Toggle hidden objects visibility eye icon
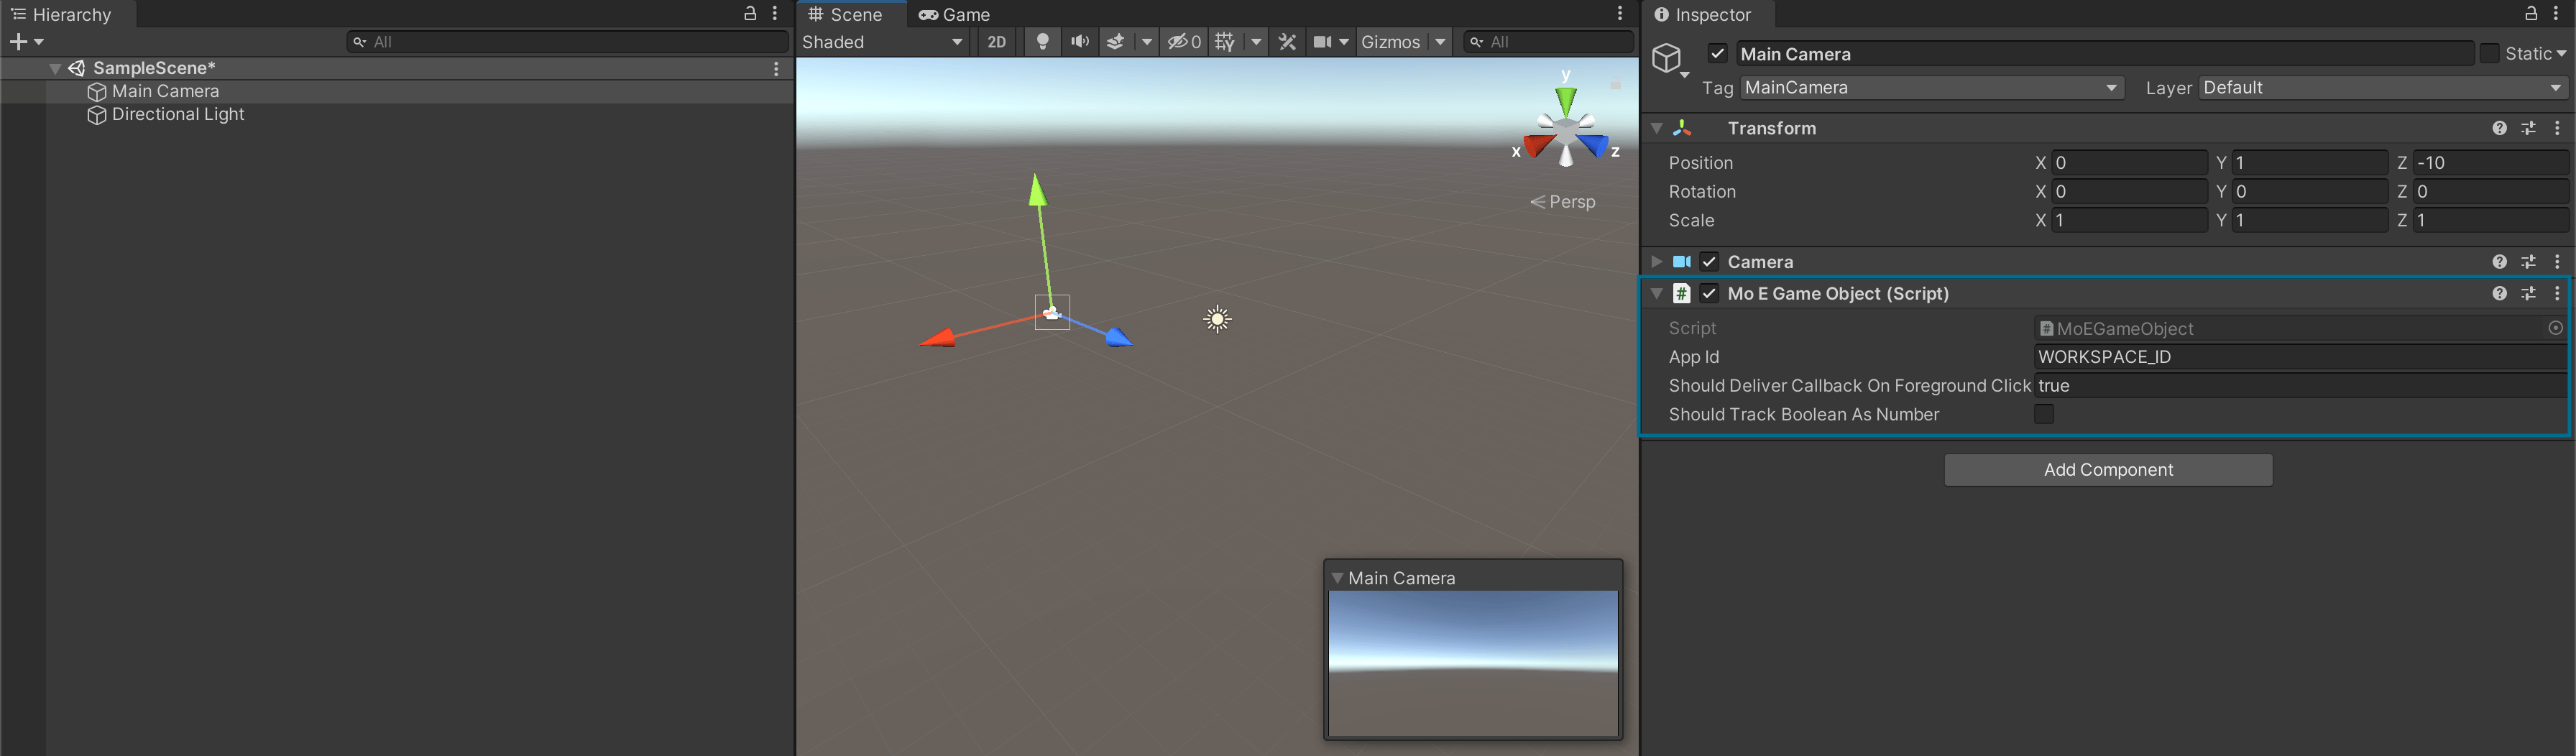 click(x=1184, y=42)
